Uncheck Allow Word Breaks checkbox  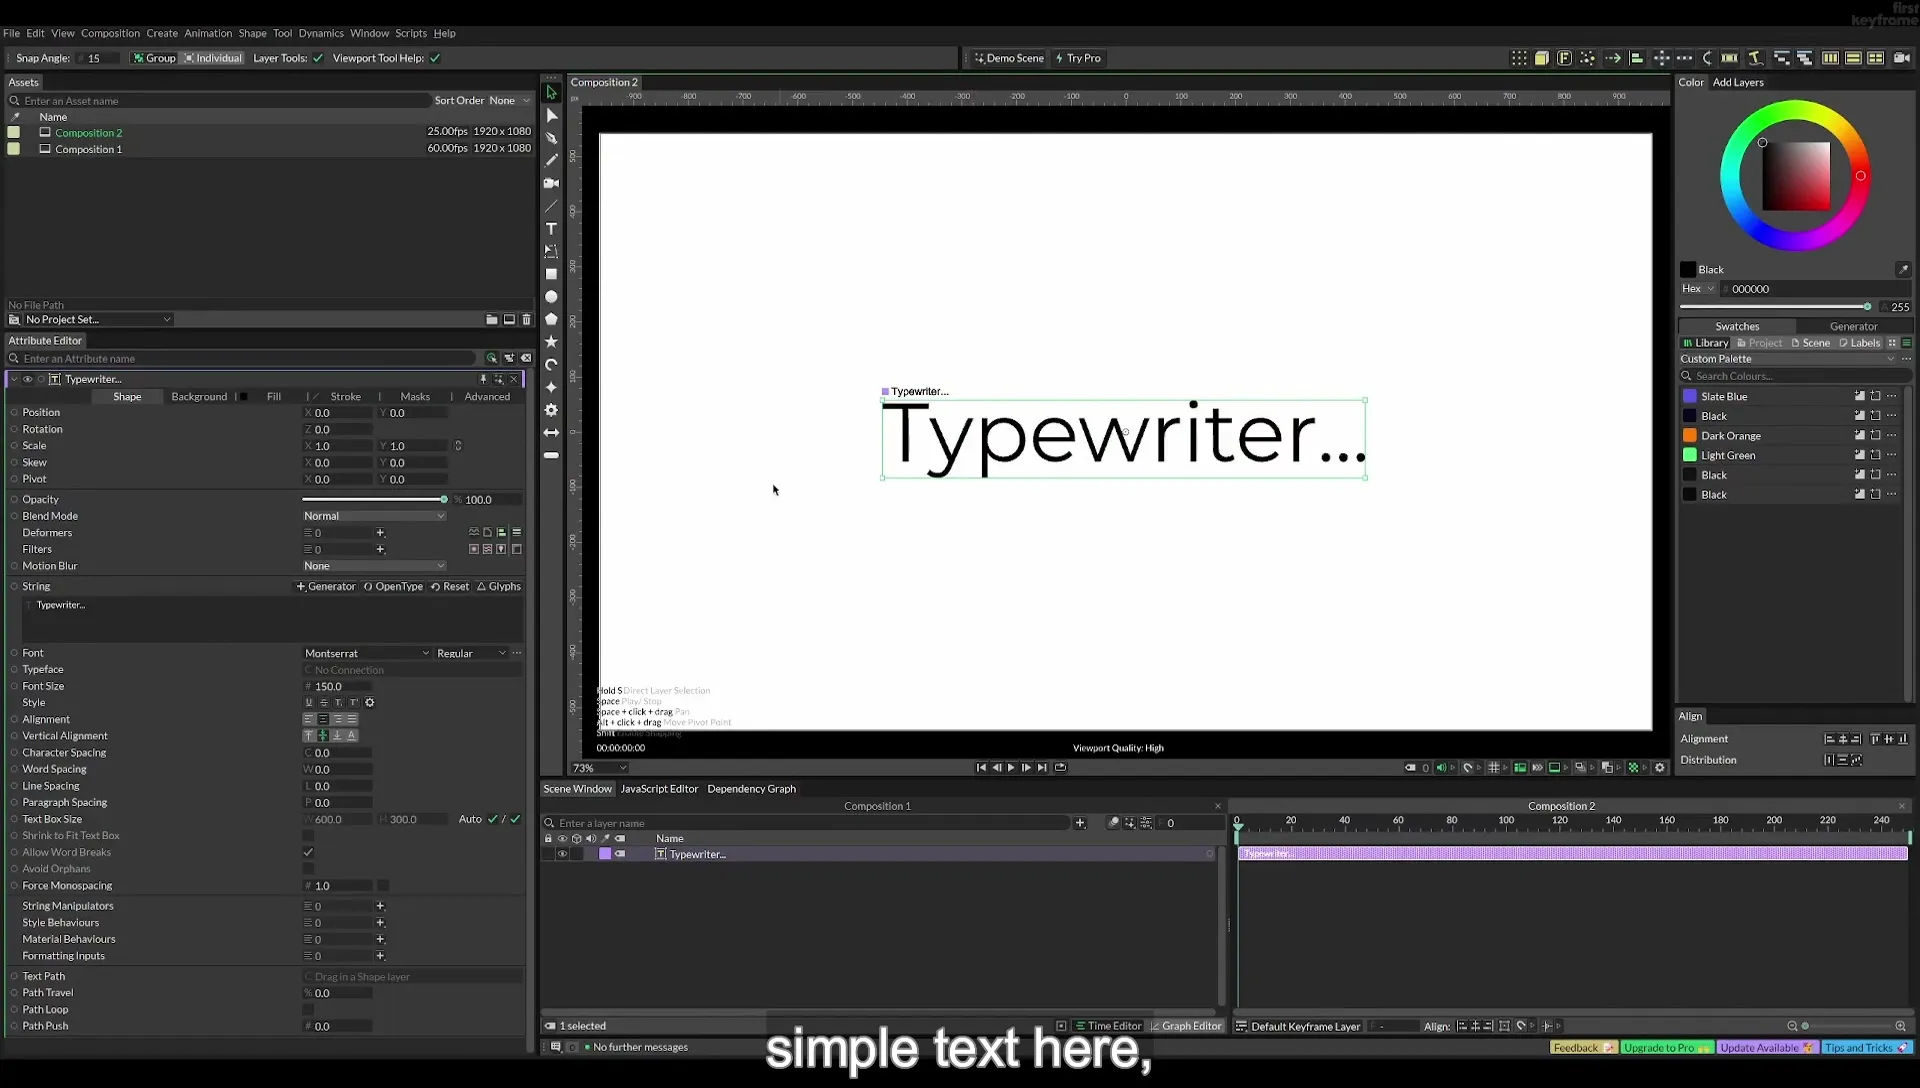click(x=308, y=852)
